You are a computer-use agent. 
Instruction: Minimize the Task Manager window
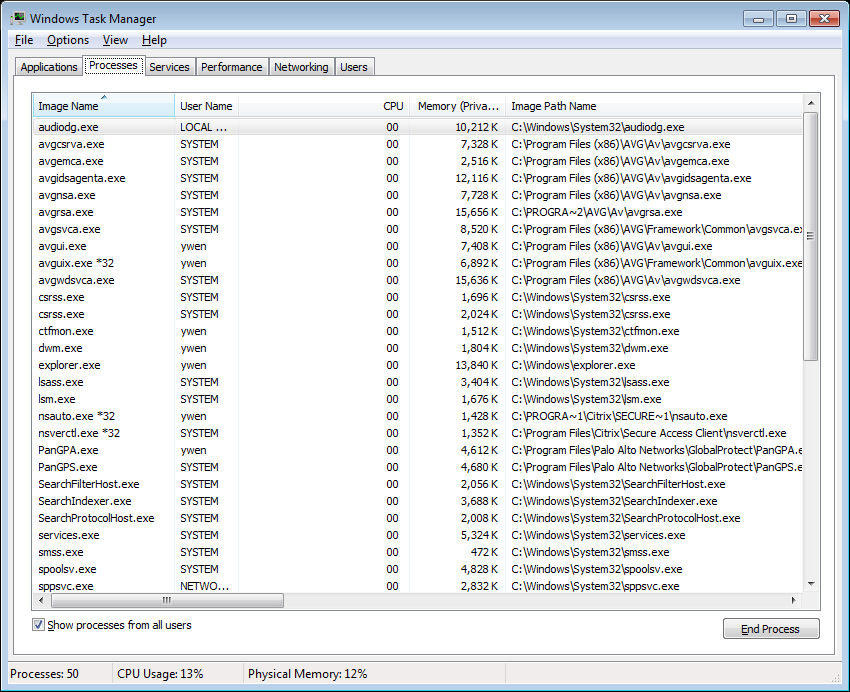point(758,19)
